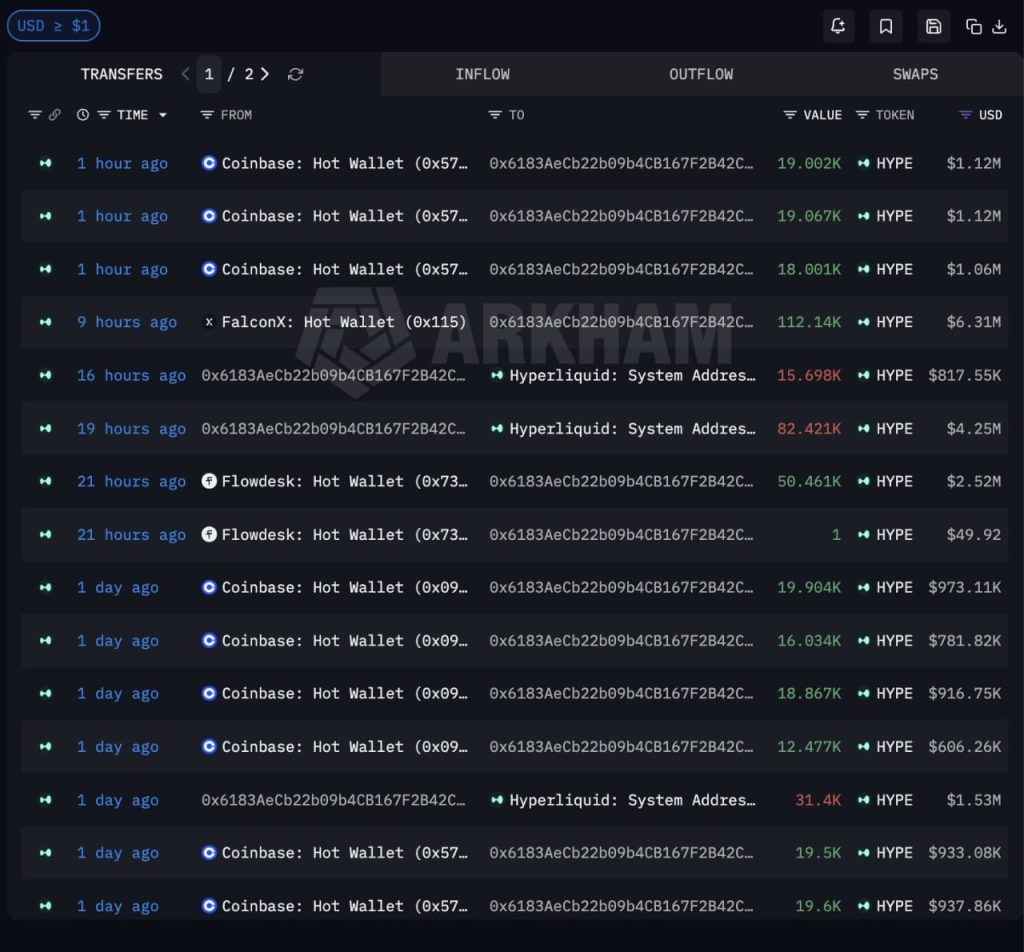
Task: Click the "9 hours ago" timestamp
Action: tap(127, 322)
